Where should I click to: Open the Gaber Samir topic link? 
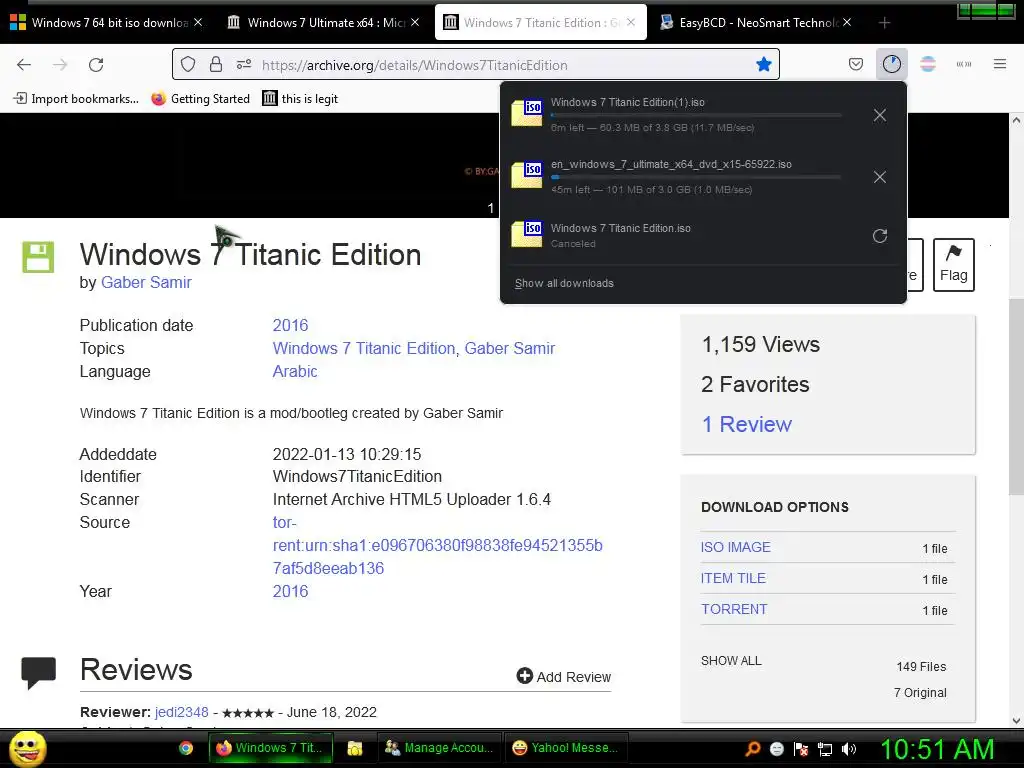(x=509, y=348)
